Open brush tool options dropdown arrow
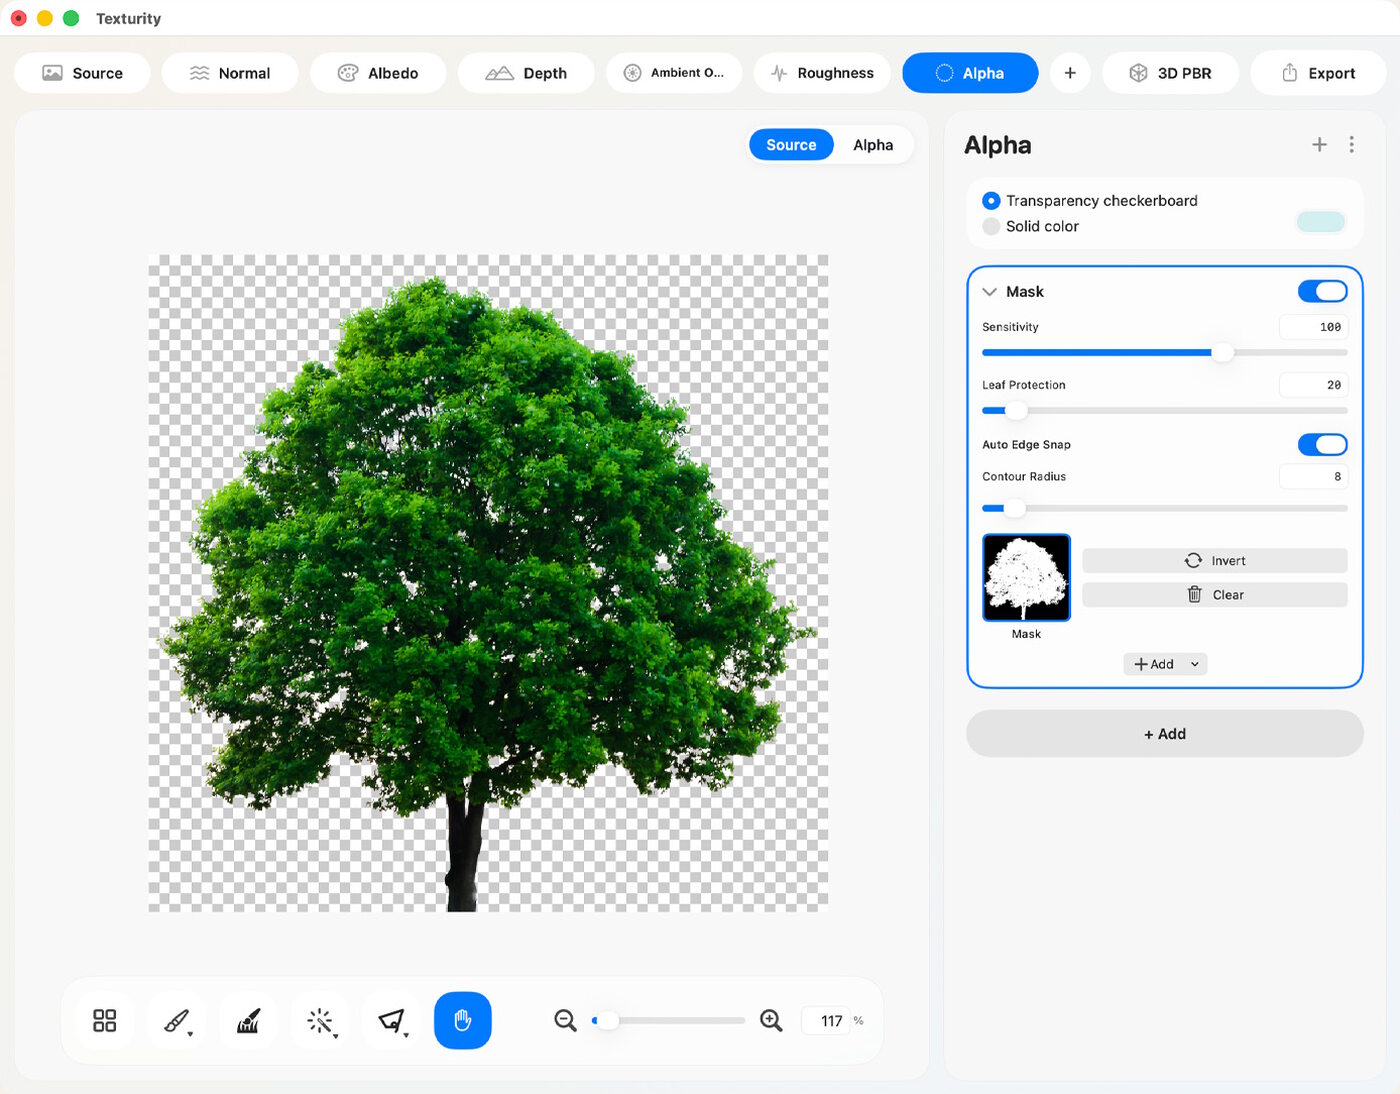The width and height of the screenshot is (1400, 1094). click(x=190, y=1034)
